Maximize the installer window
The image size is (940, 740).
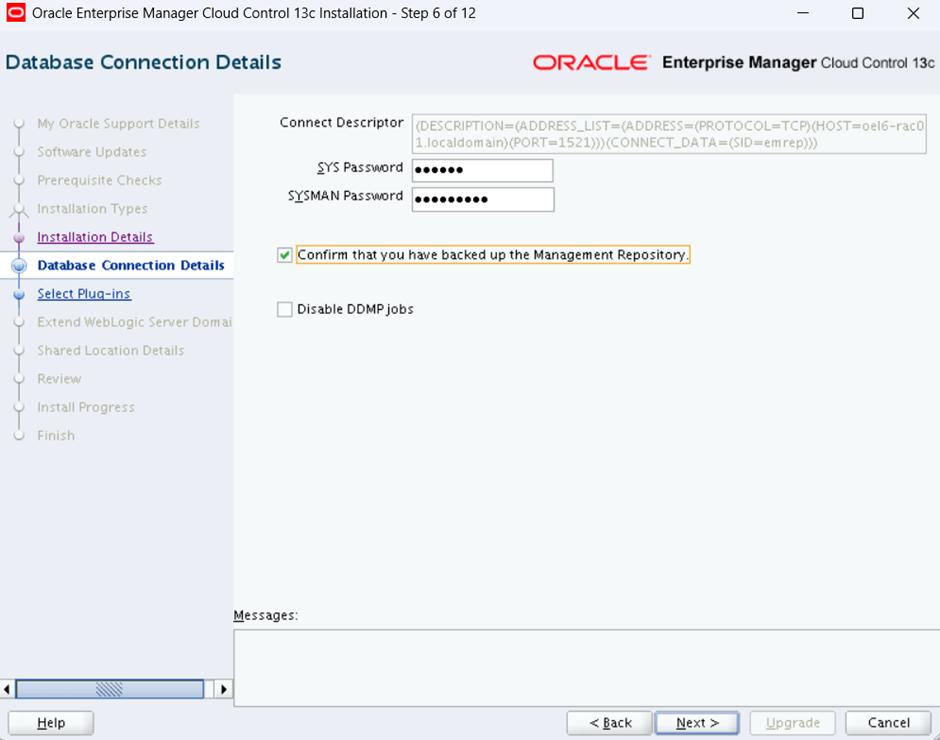857,14
